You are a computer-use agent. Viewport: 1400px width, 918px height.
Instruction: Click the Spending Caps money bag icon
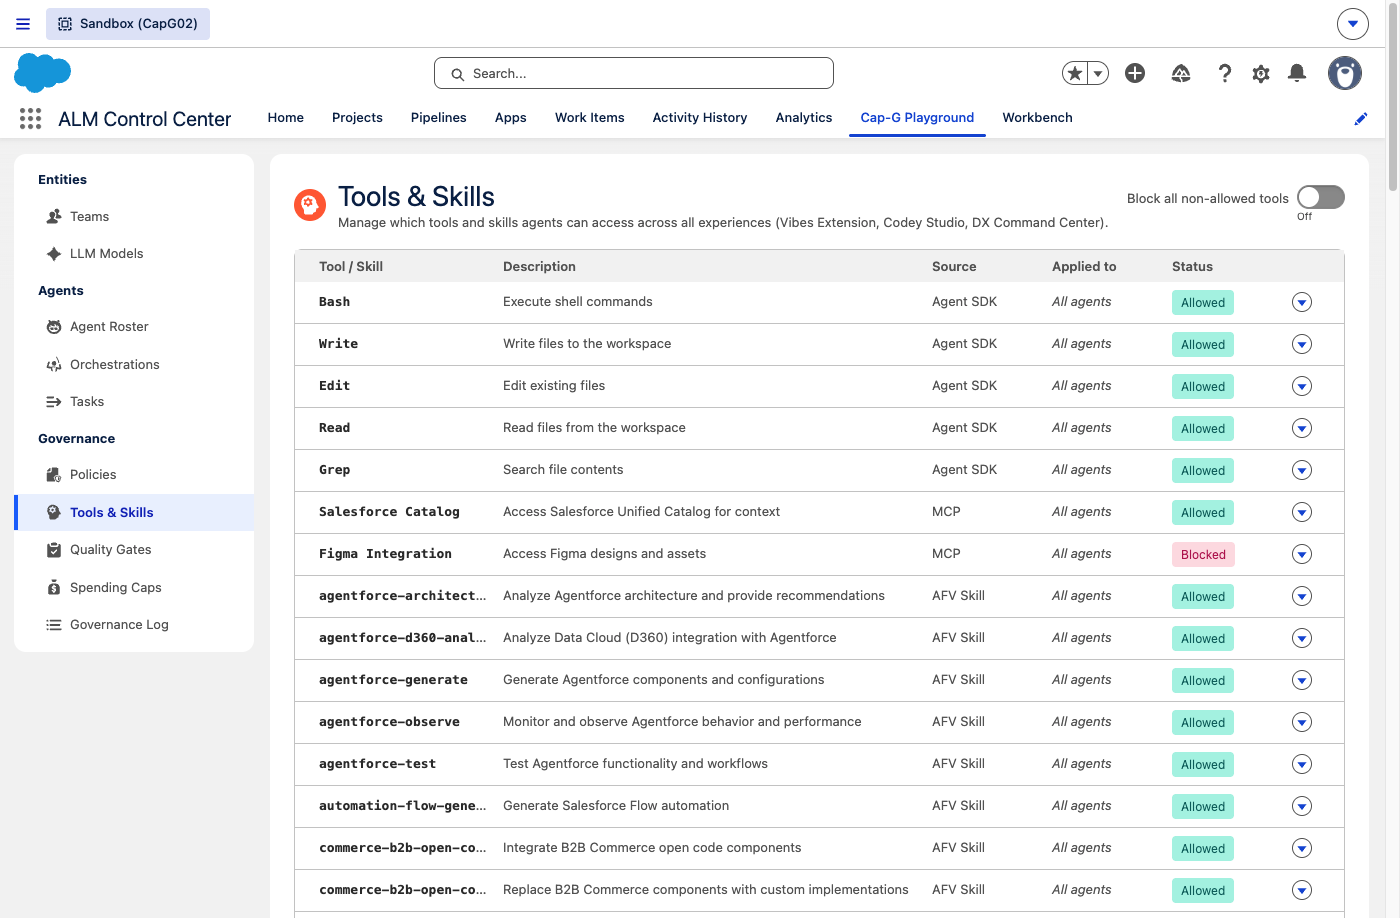pos(54,588)
